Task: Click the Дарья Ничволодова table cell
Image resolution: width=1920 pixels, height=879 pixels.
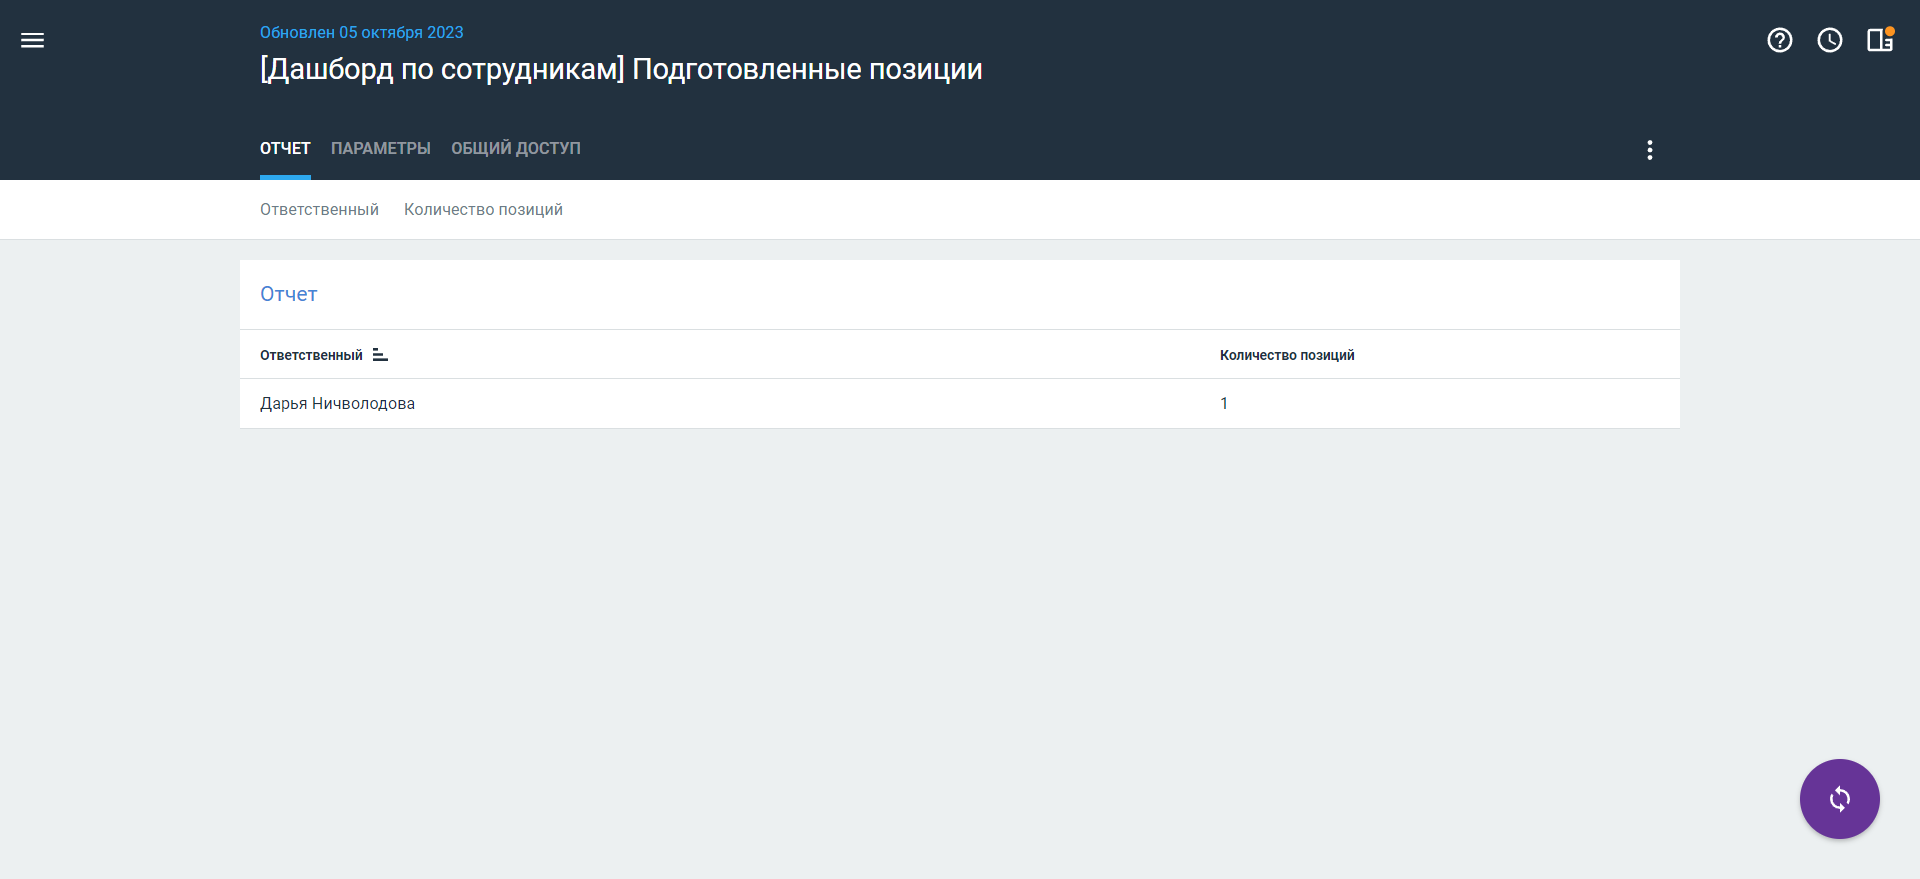Action: (x=337, y=403)
